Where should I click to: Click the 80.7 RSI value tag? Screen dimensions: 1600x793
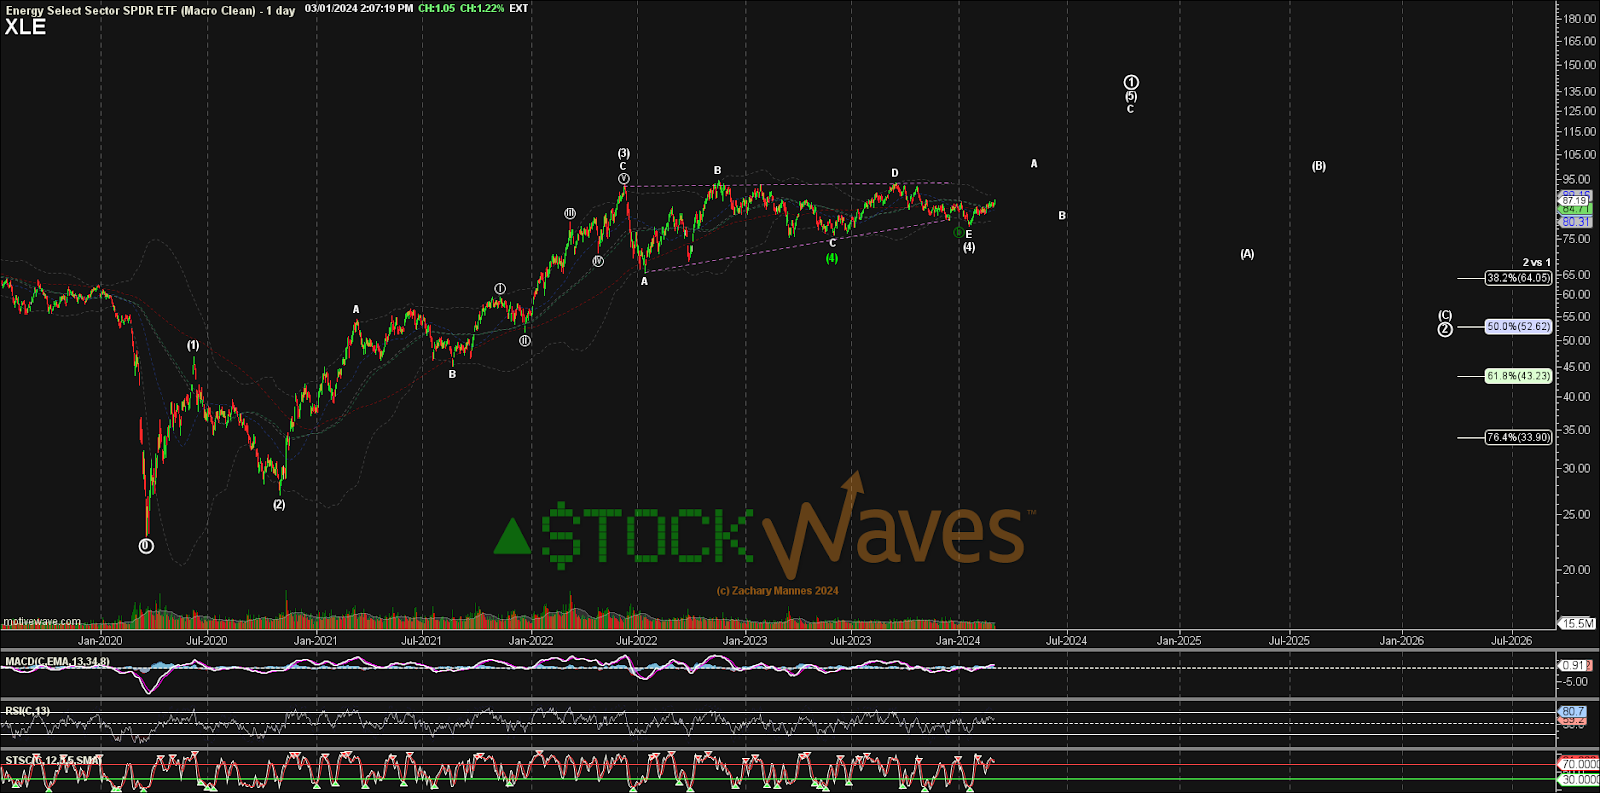(x=1573, y=711)
